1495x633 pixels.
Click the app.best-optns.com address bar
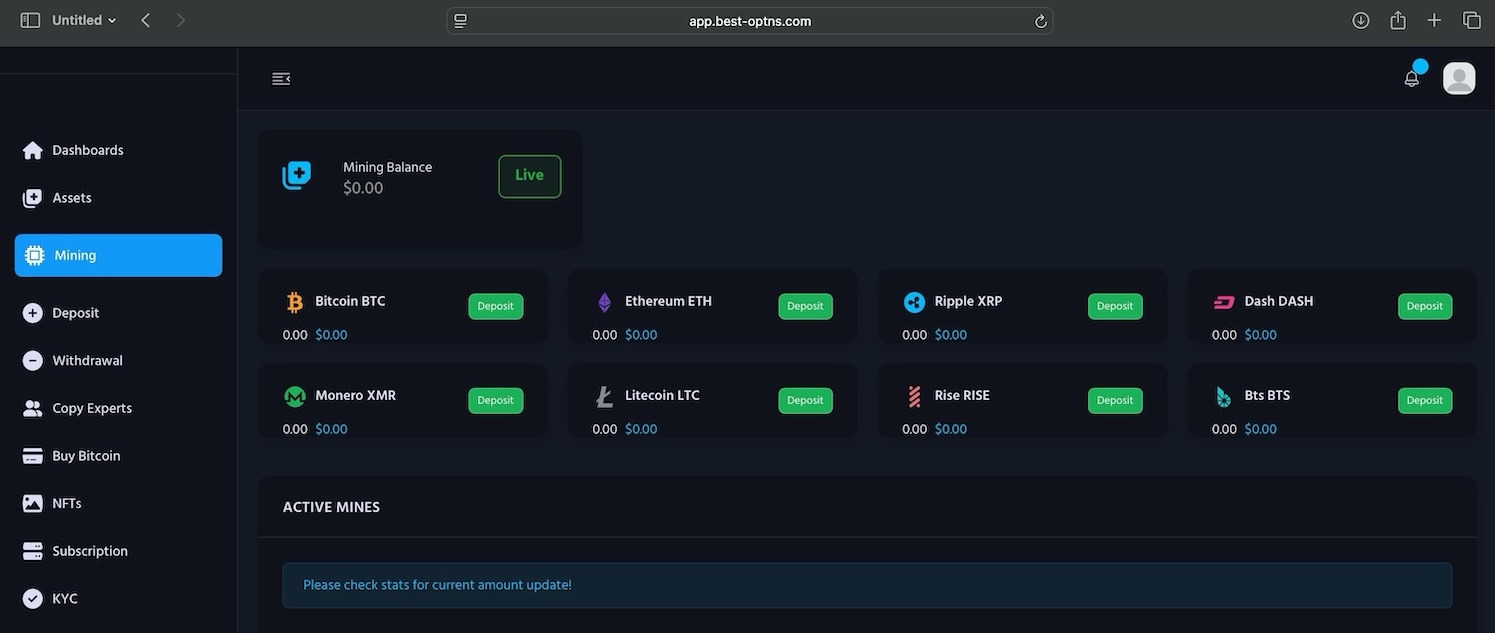click(750, 21)
